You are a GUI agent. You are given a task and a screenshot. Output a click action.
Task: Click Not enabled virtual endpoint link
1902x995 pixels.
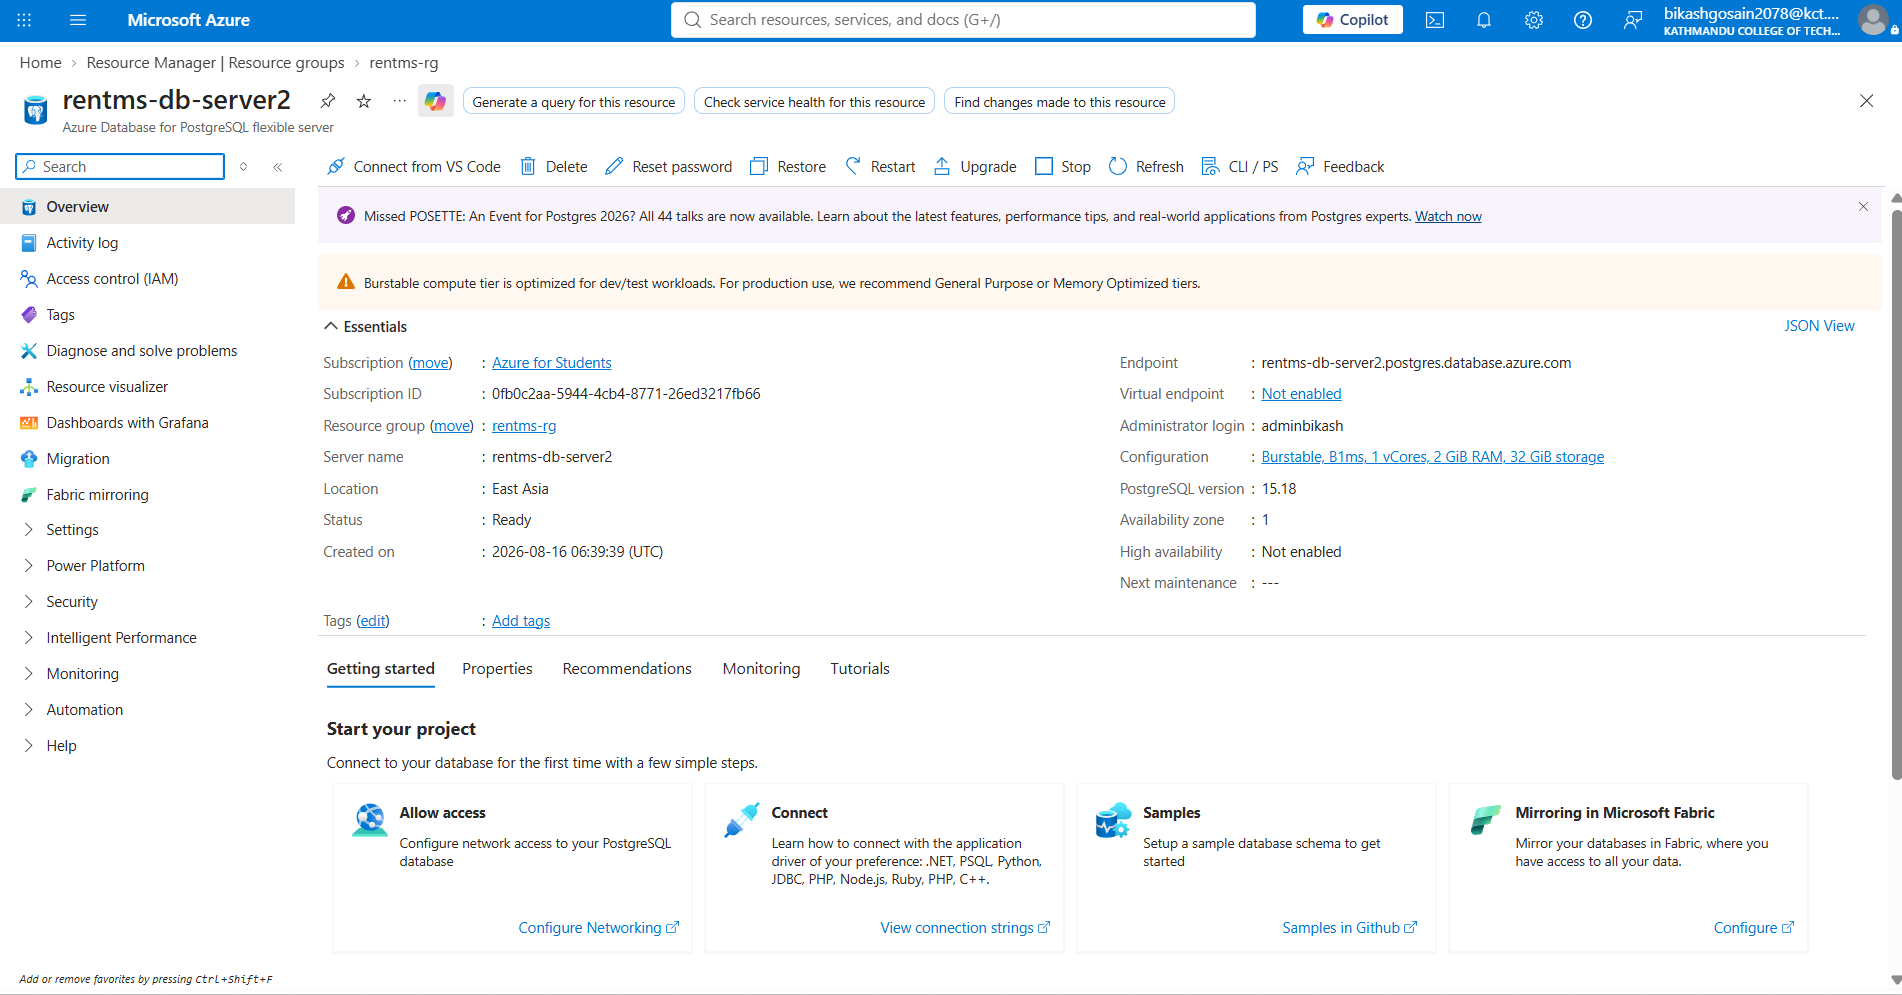coord(1302,394)
